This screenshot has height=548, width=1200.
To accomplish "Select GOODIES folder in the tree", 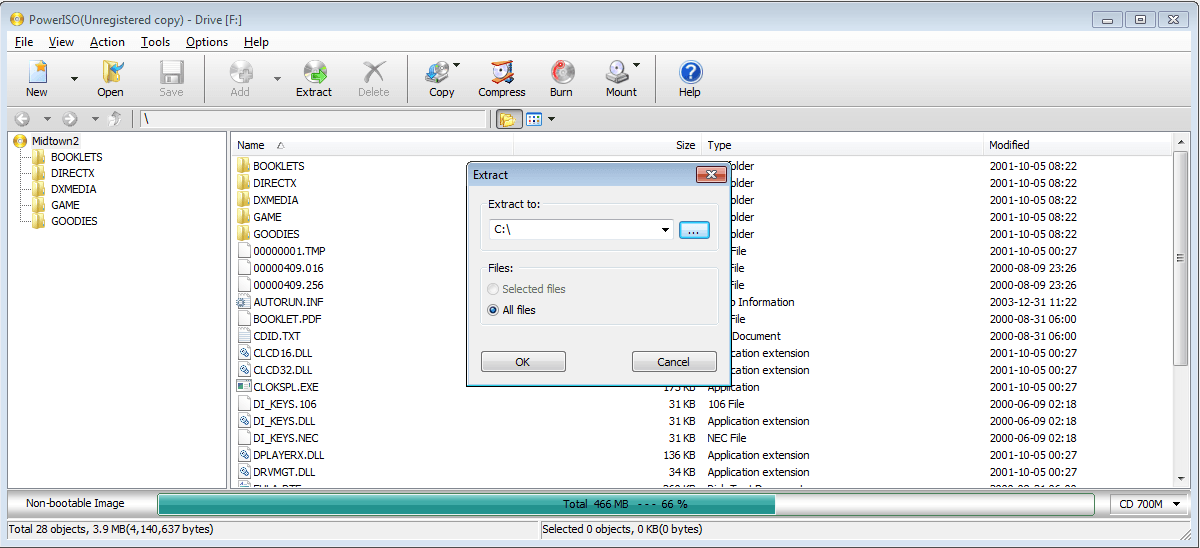I will point(74,221).
